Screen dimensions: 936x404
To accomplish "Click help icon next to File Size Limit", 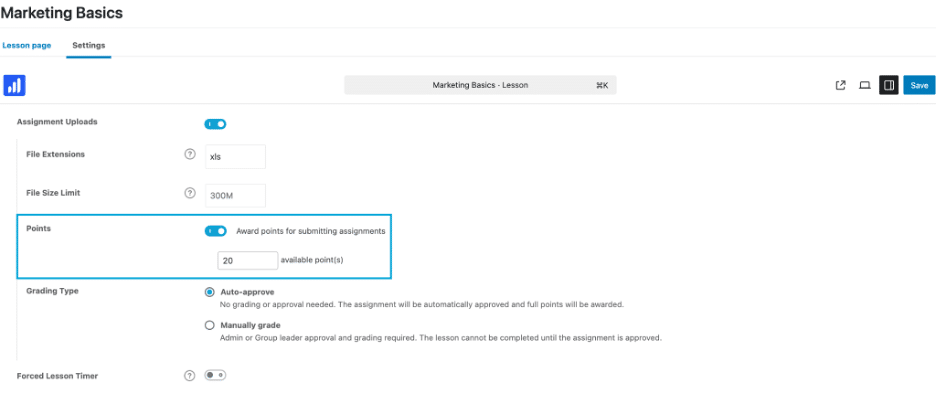I will tap(190, 193).
